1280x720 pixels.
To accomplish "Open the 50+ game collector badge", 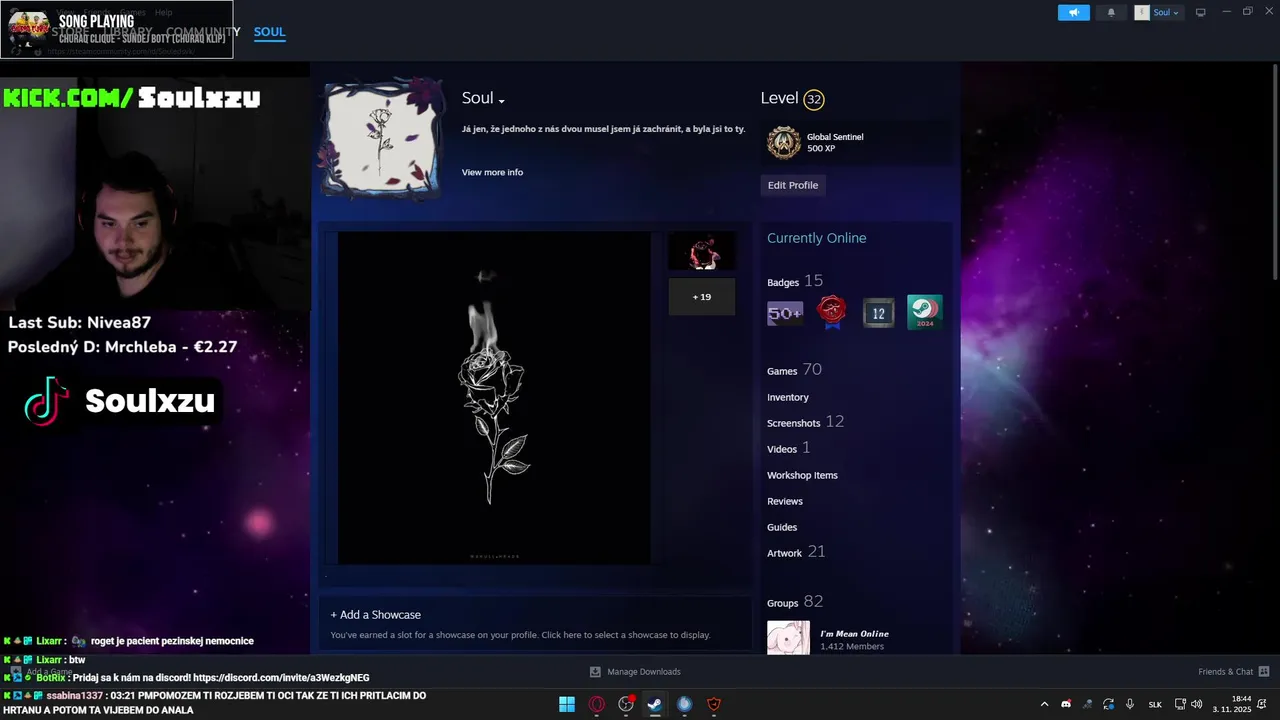I will pos(785,313).
